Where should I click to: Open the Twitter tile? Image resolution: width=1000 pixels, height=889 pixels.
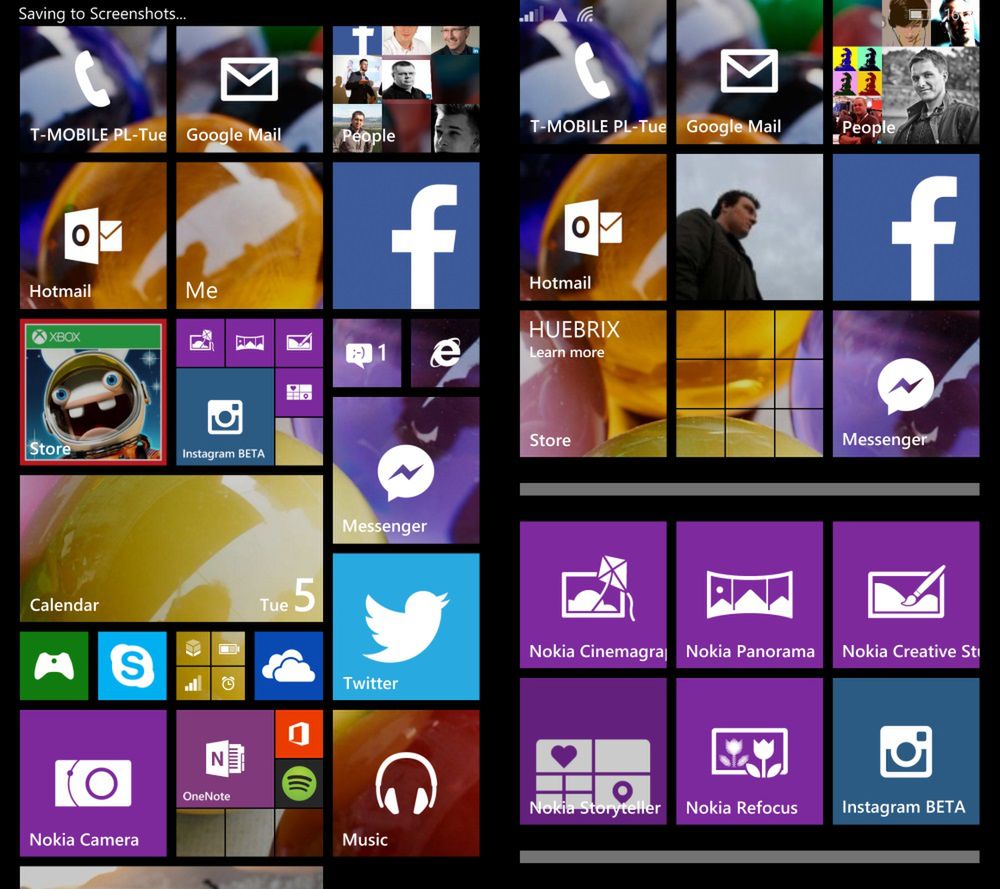tap(405, 626)
